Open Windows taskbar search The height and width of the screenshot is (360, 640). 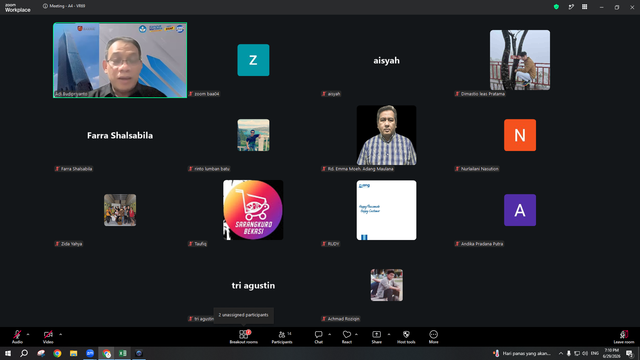click(24, 353)
